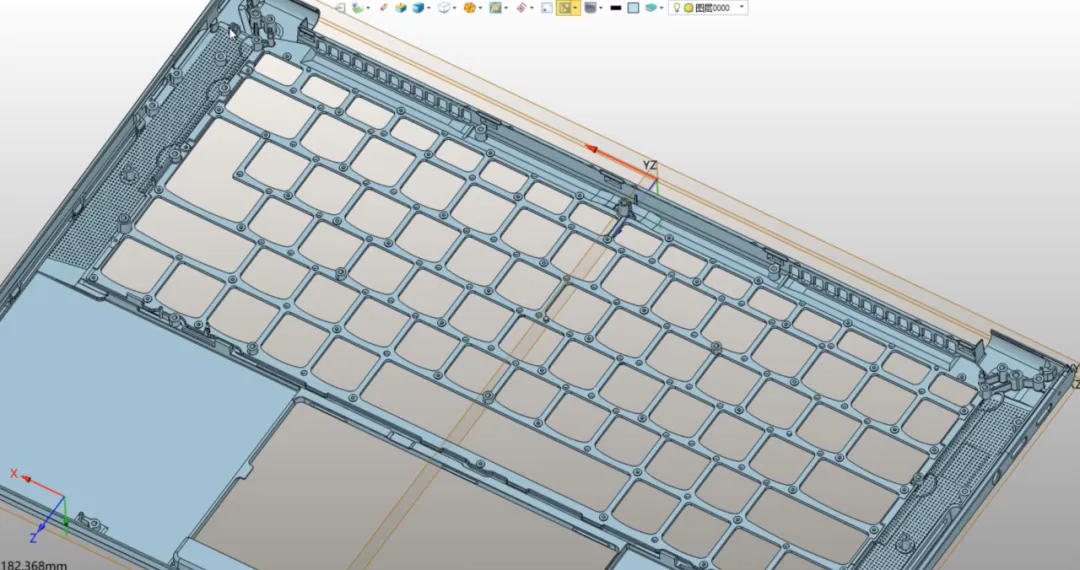This screenshot has height=570, width=1080.
Task: Expand the framed picture icon dropdown
Action: click(x=506, y=8)
